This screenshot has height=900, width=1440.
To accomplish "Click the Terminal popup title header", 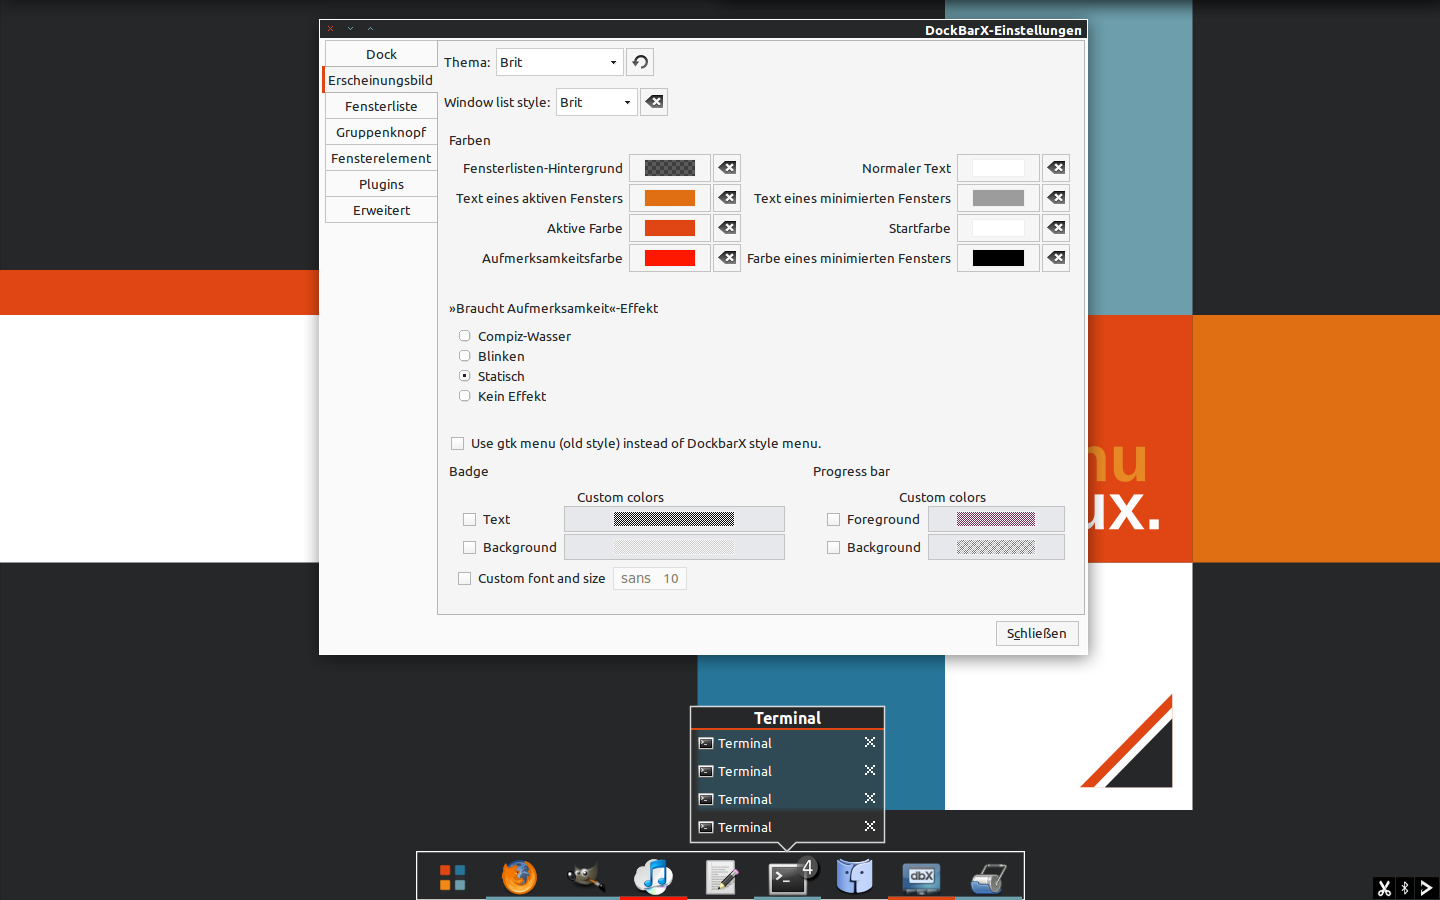I will click(788, 718).
